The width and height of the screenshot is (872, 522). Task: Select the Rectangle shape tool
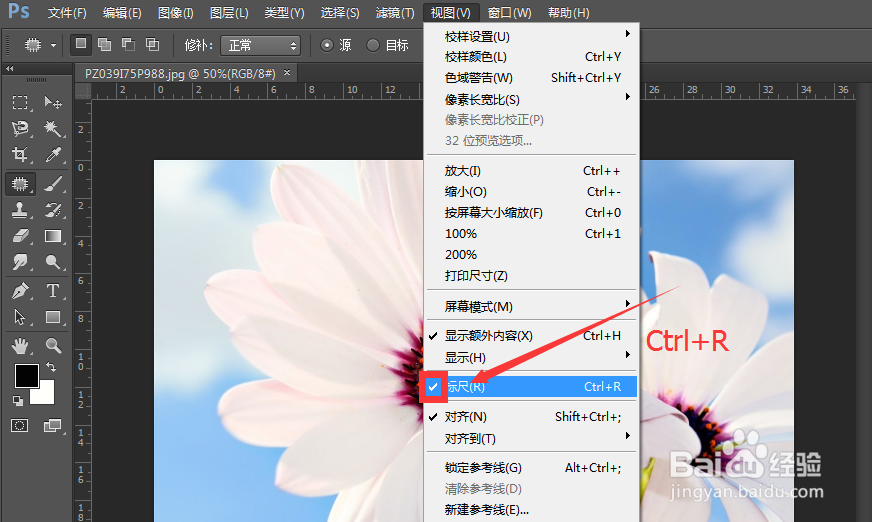pyautogui.click(x=53, y=317)
